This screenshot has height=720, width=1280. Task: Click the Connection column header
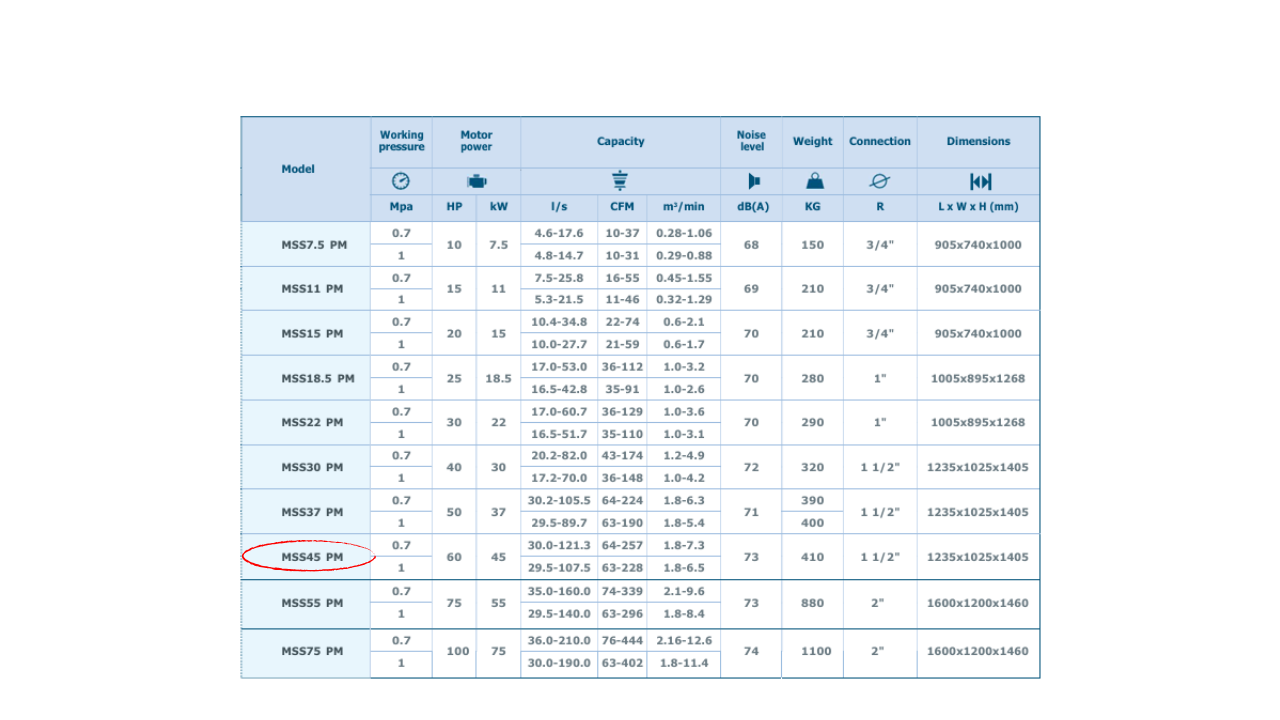880,141
